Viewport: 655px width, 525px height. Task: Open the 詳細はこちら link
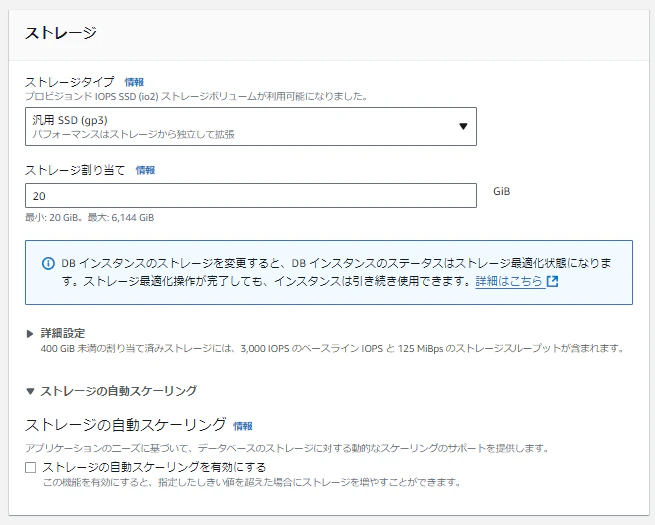509,281
